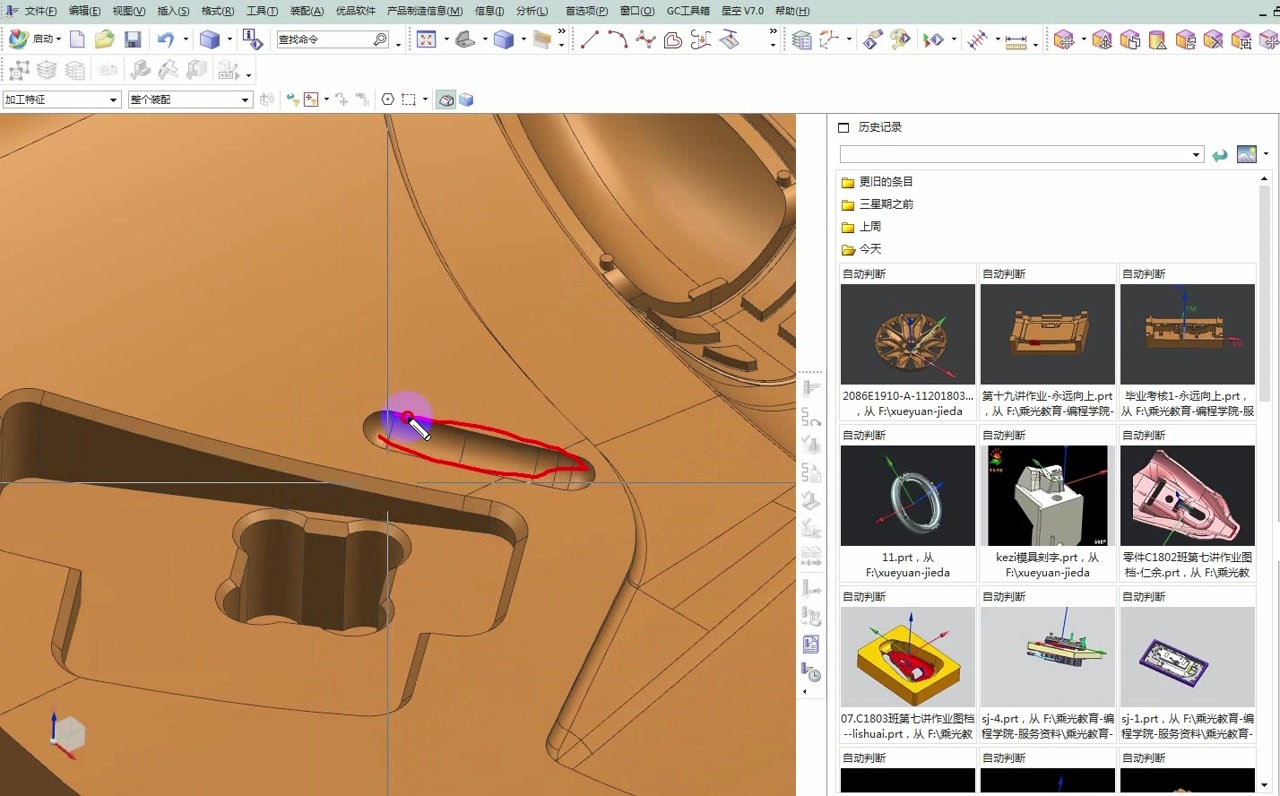Select the Arc curve tool
This screenshot has width=1280, height=796.
[618, 39]
